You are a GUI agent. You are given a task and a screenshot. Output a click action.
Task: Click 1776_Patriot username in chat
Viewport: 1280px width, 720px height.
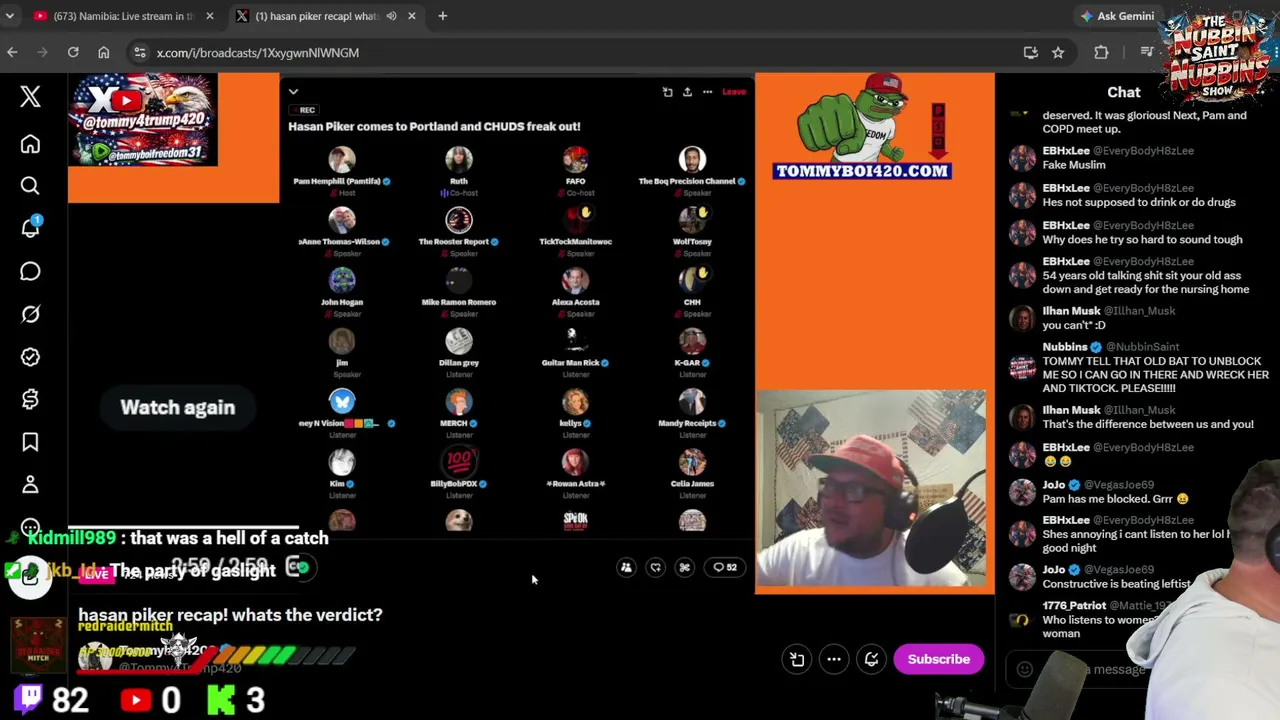point(1074,606)
